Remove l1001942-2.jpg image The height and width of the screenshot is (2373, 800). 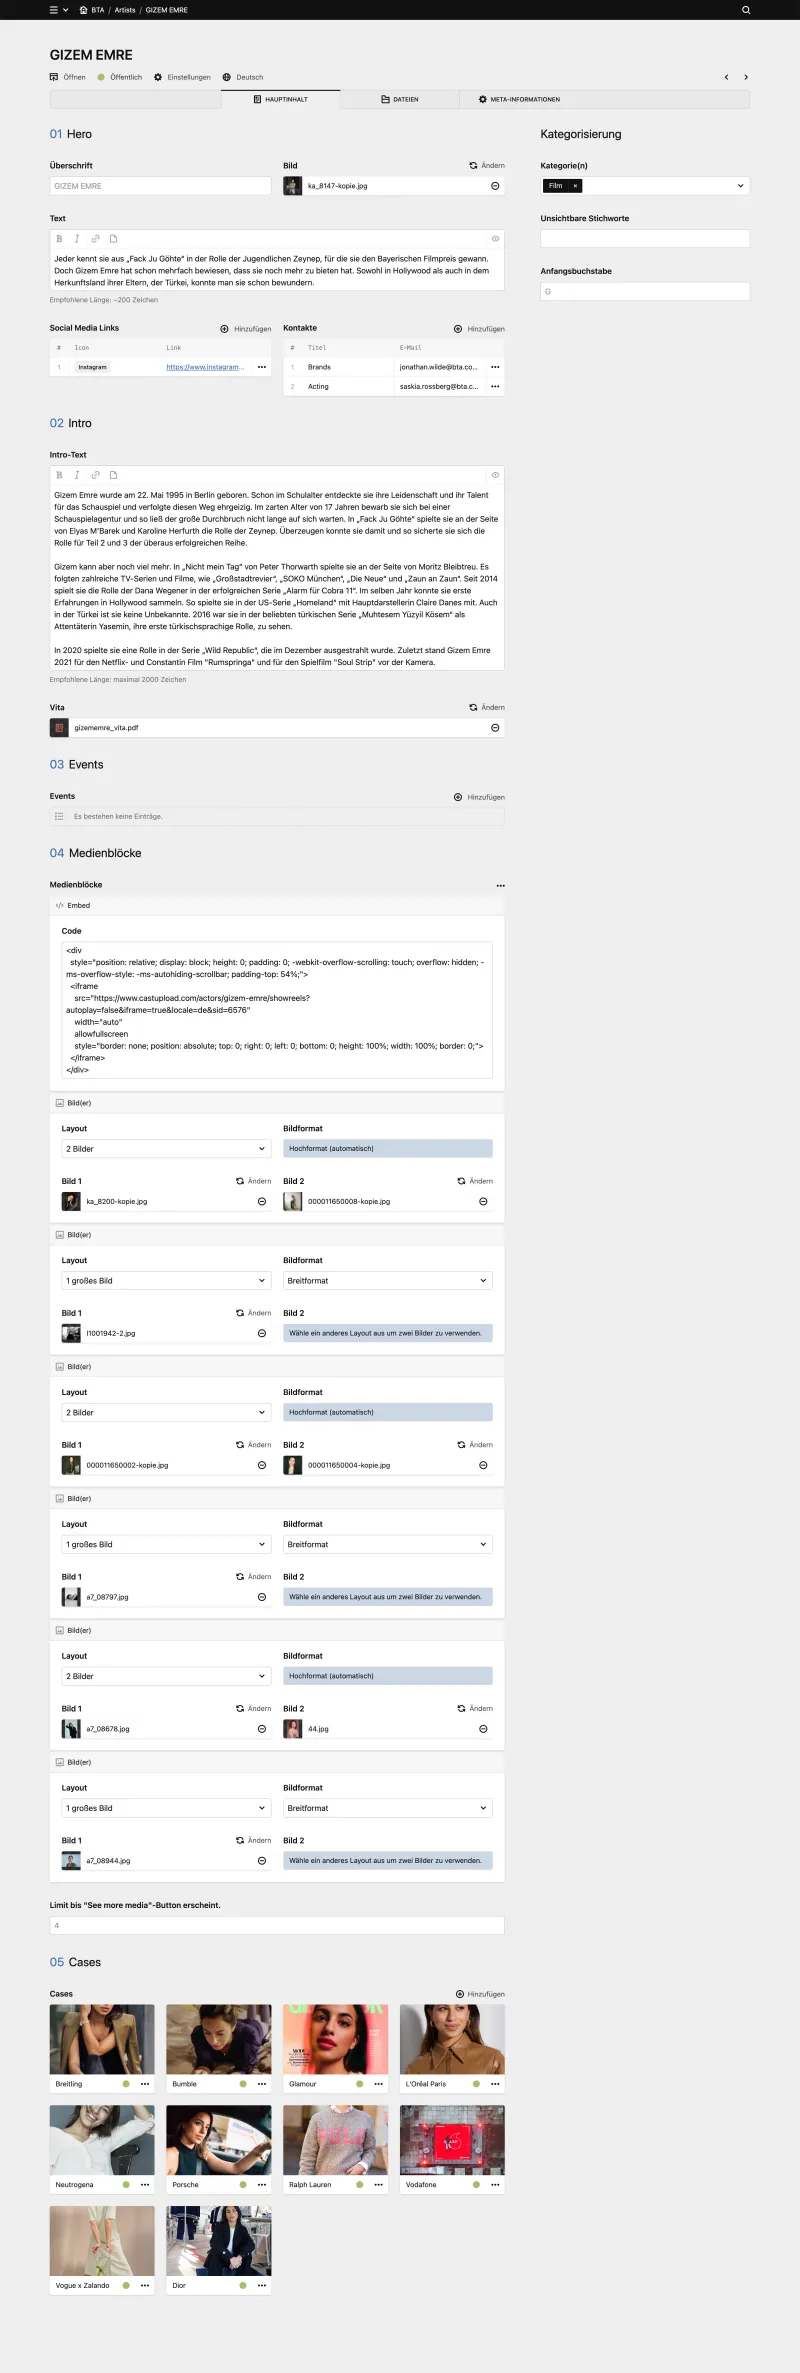262,1333
